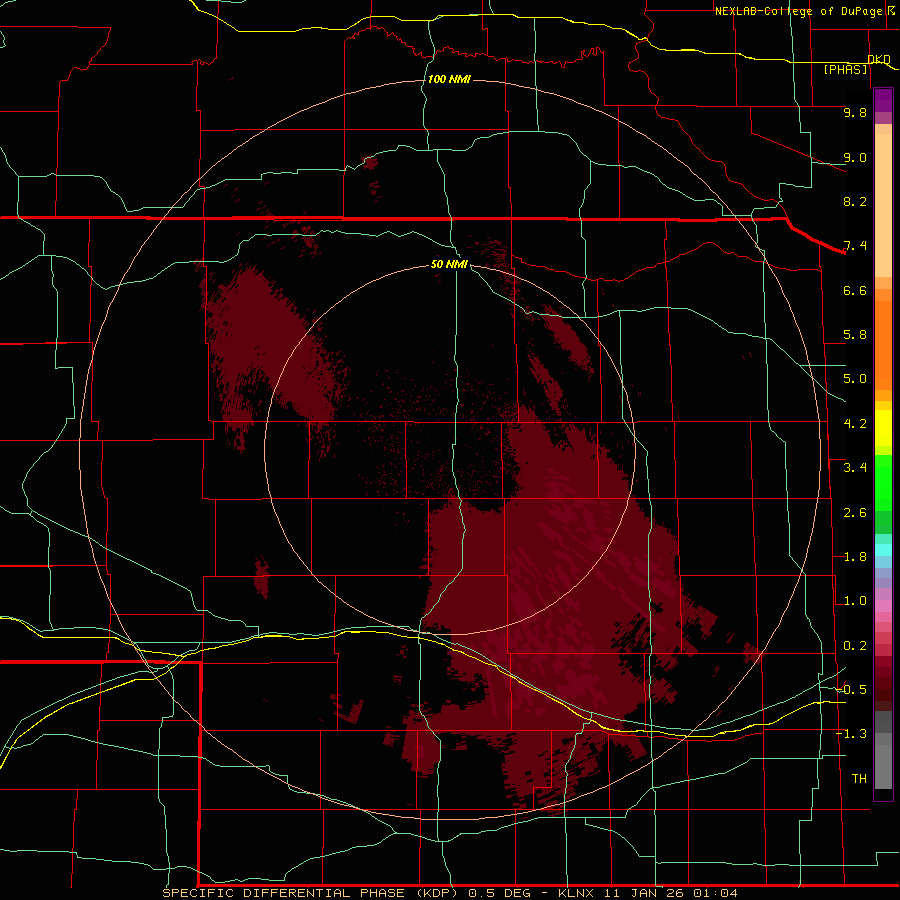Click the 01:04 timestamp text
The width and height of the screenshot is (900, 900).
click(x=715, y=893)
